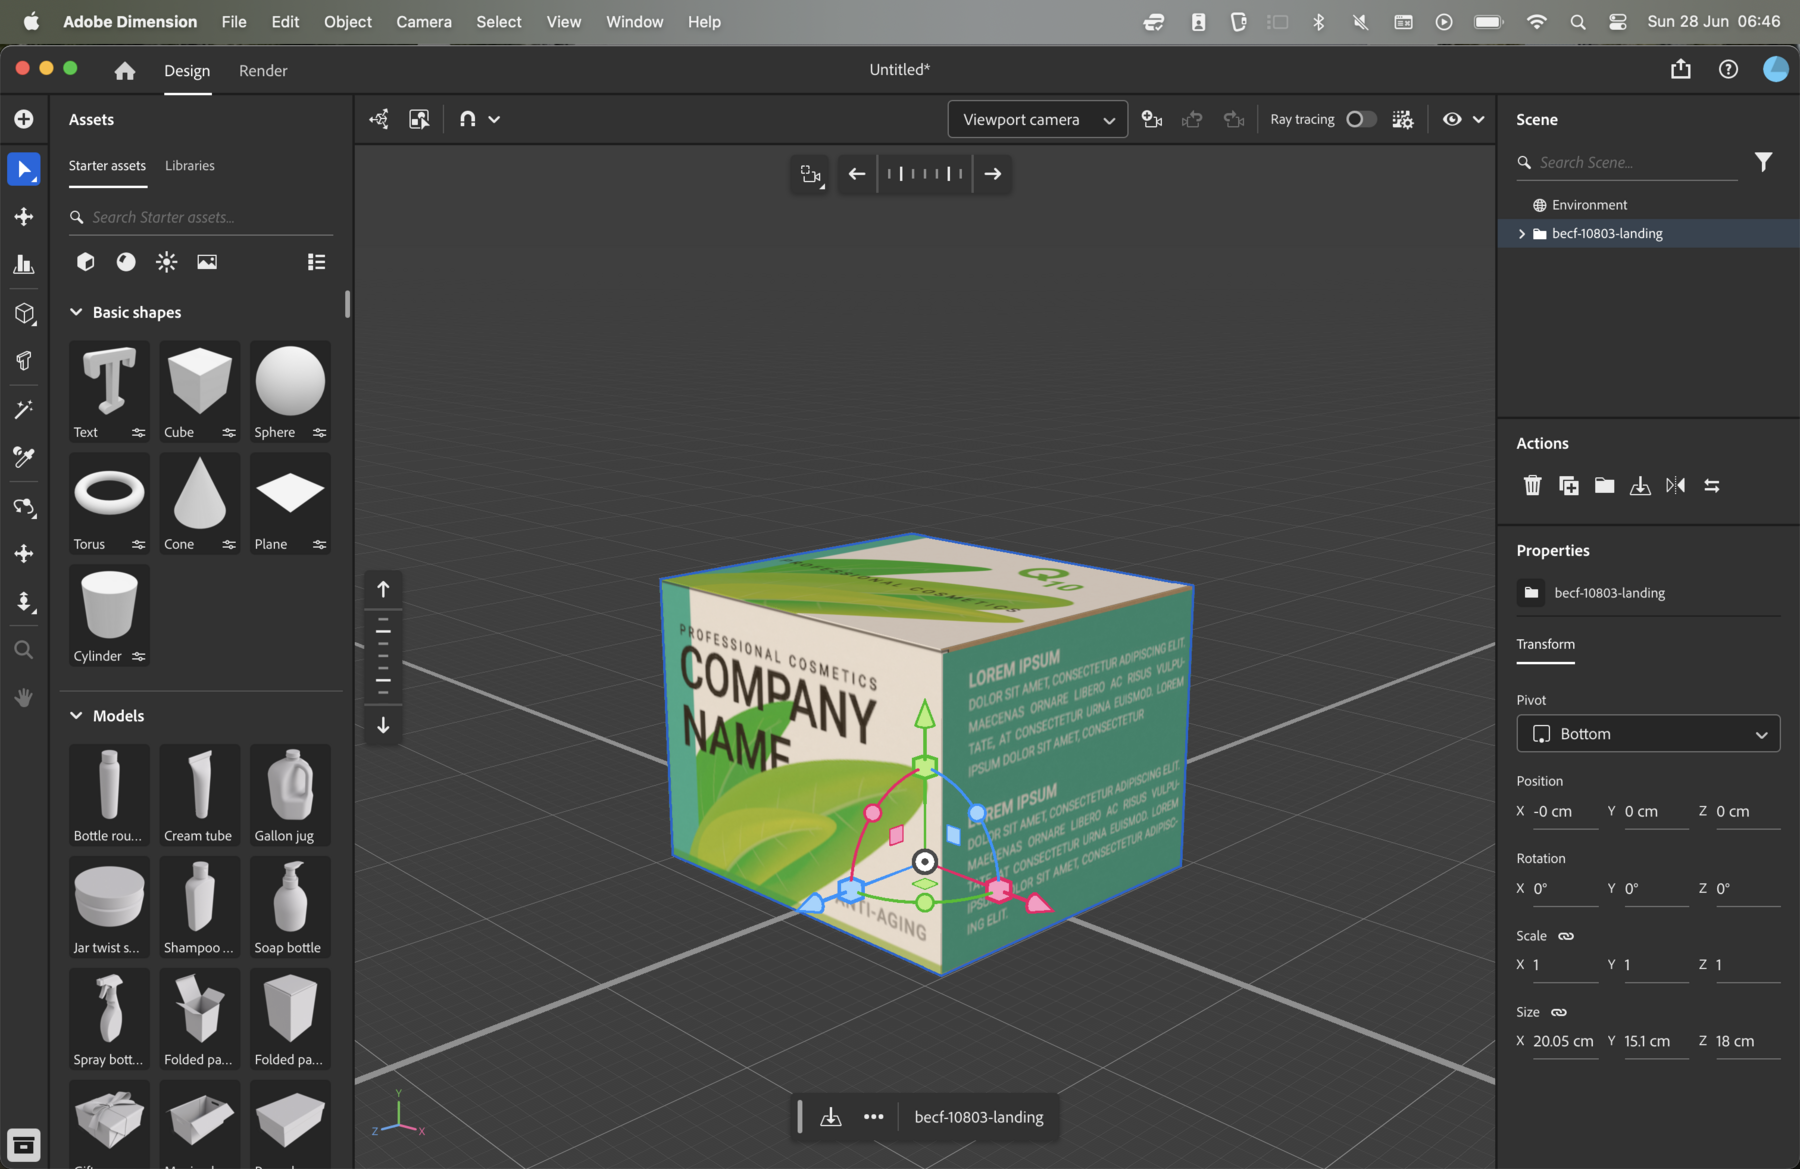1800x1169 pixels.
Task: Select the Pan camera tool
Action: click(24, 553)
